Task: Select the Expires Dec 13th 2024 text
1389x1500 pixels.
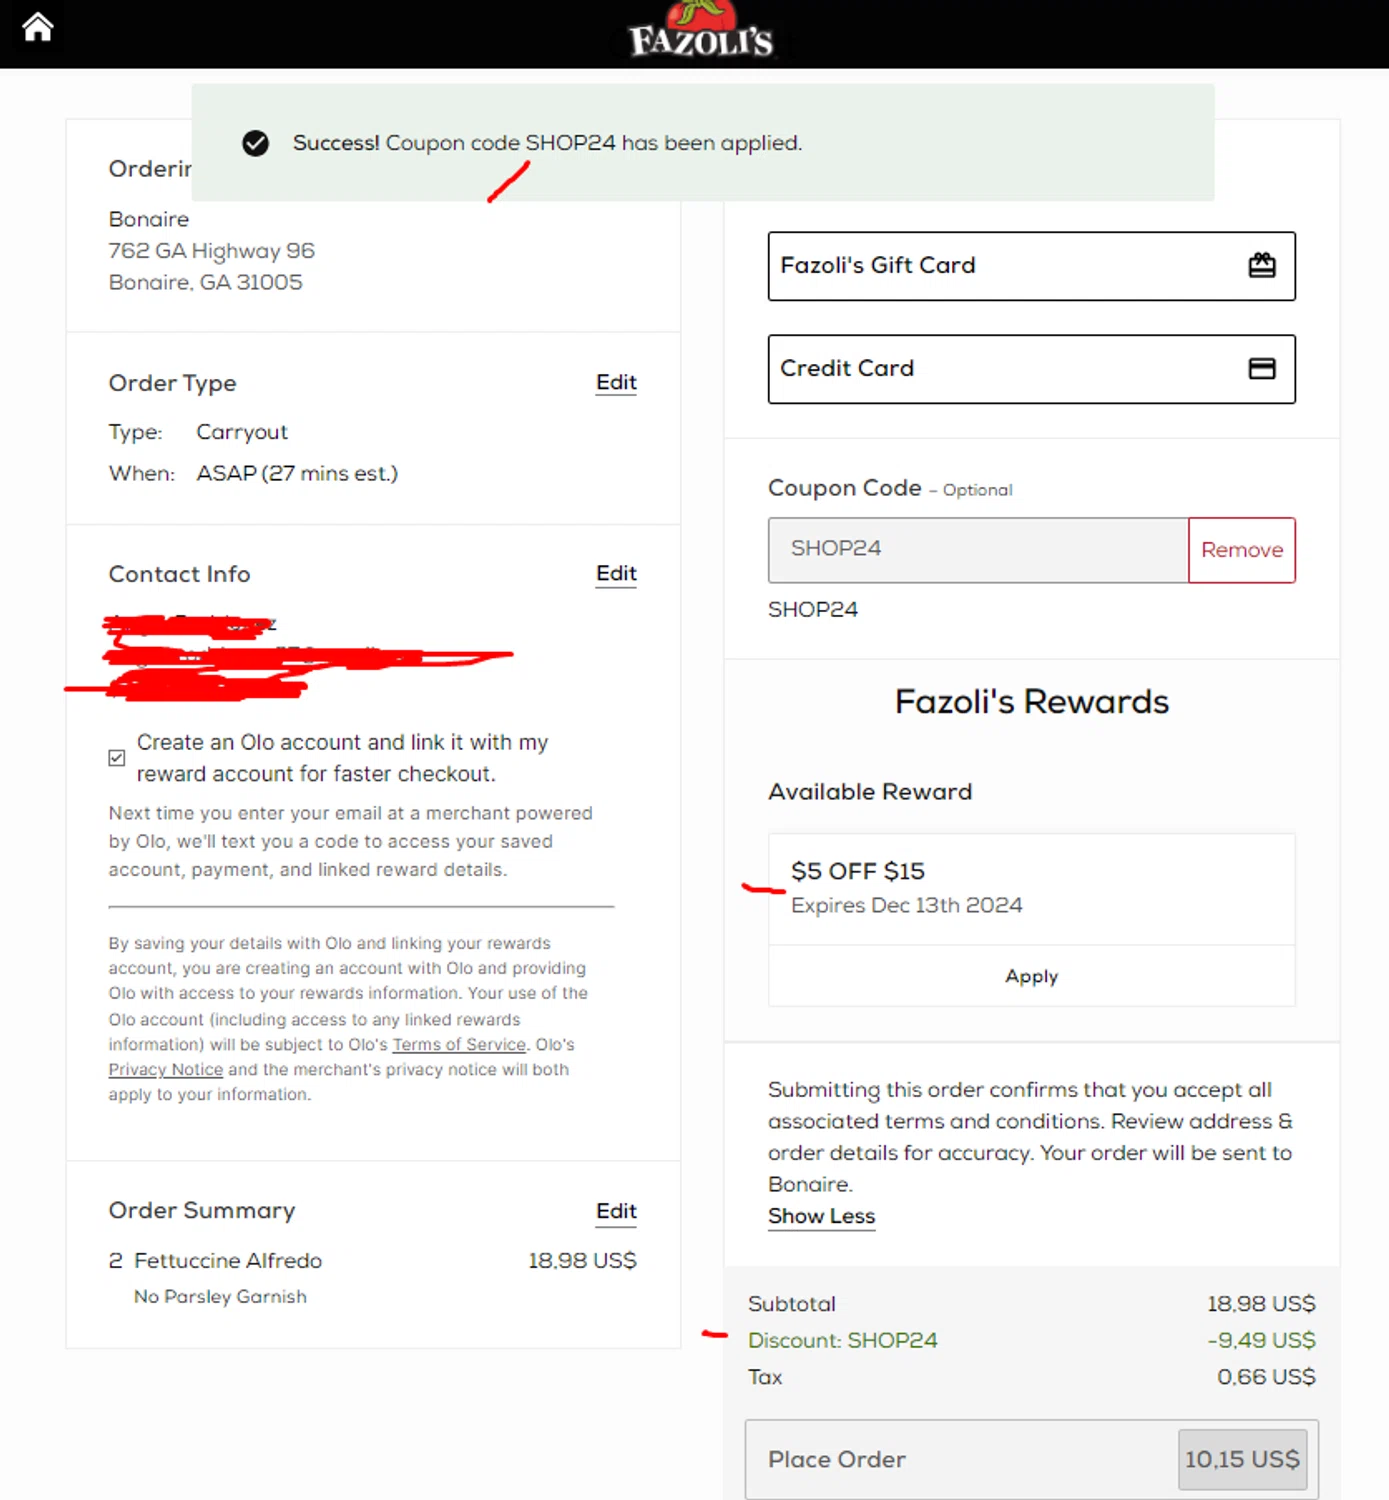Action: coord(907,905)
